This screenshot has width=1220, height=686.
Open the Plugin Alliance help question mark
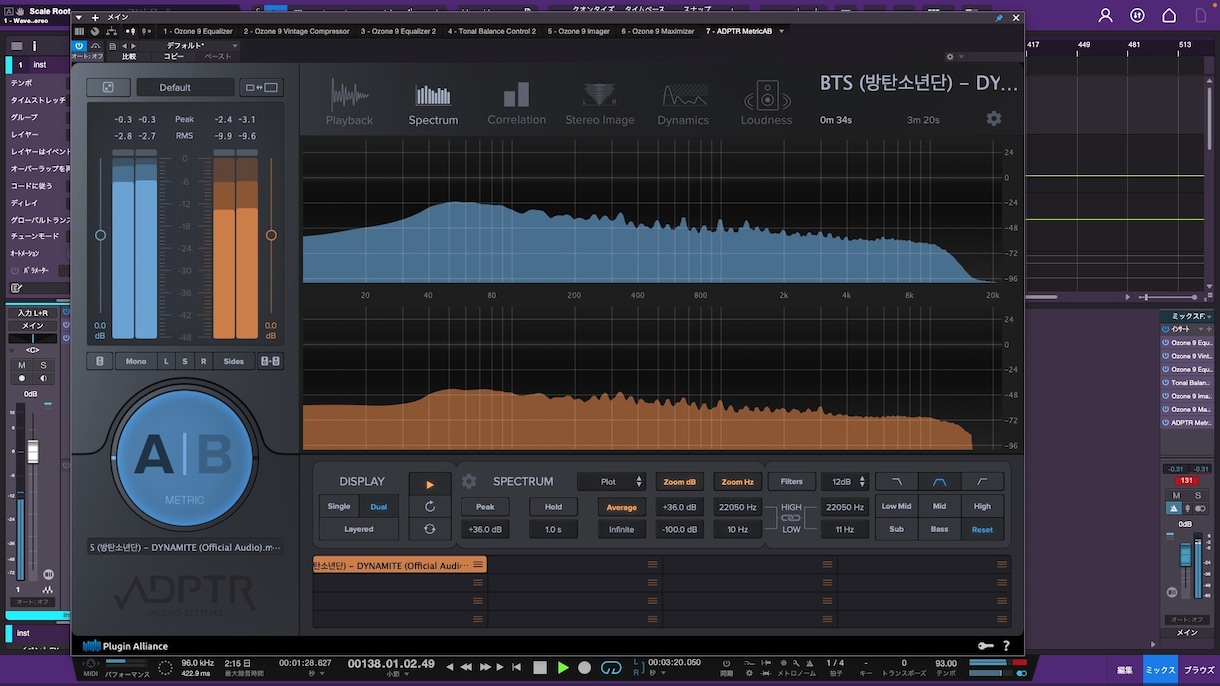click(x=1007, y=646)
